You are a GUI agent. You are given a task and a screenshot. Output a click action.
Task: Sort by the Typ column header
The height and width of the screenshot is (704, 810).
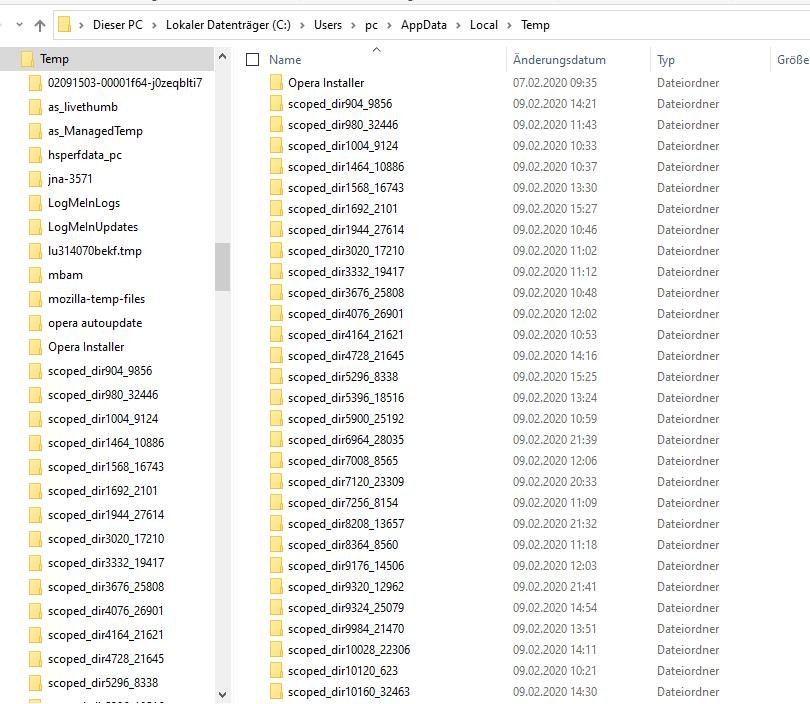tap(666, 60)
